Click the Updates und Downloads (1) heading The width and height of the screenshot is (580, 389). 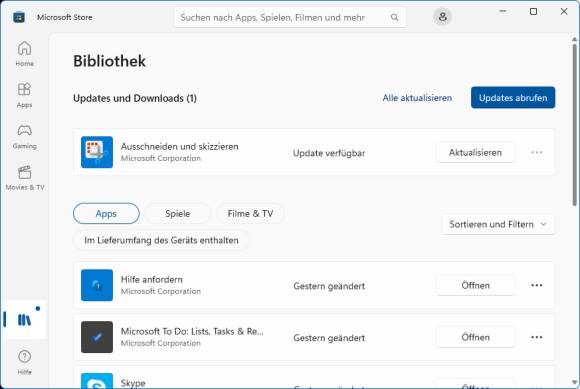(135, 98)
